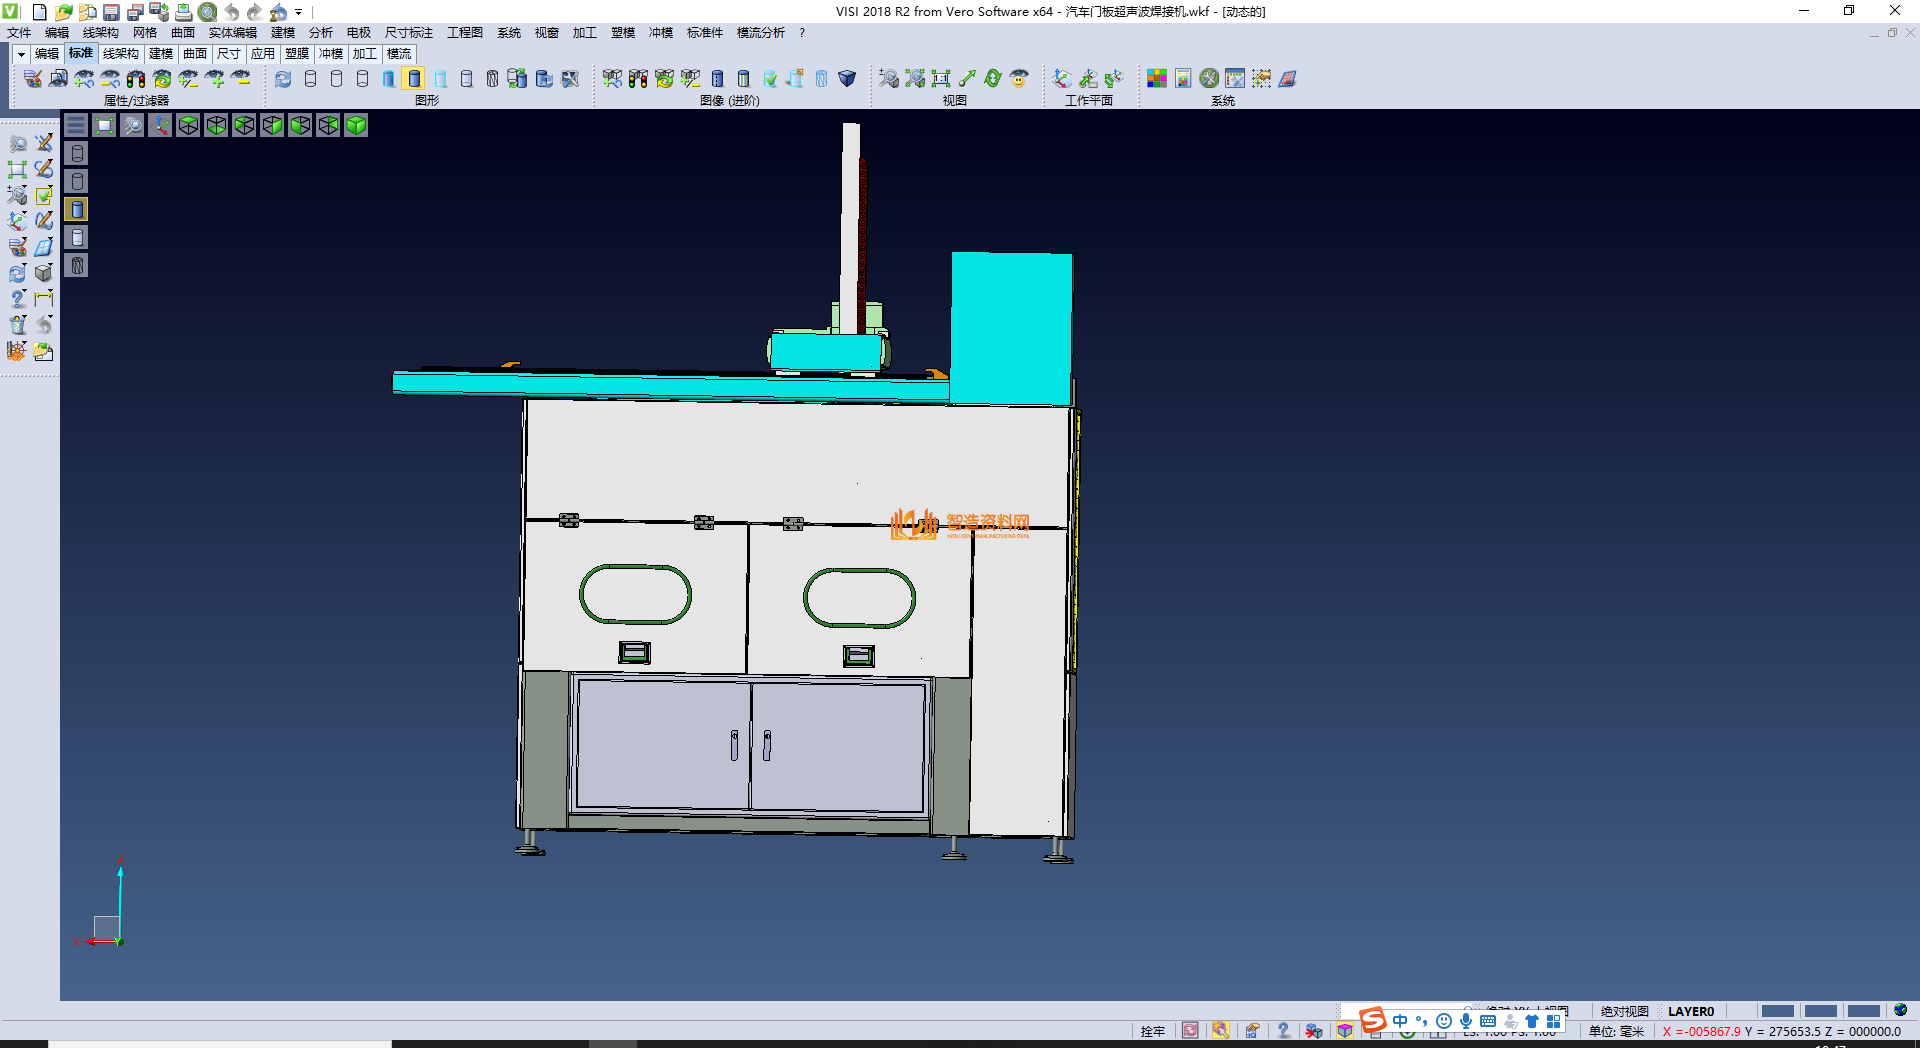This screenshot has height=1048, width=1920.
Task: Click the Save file icon in quick access bar
Action: (111, 12)
